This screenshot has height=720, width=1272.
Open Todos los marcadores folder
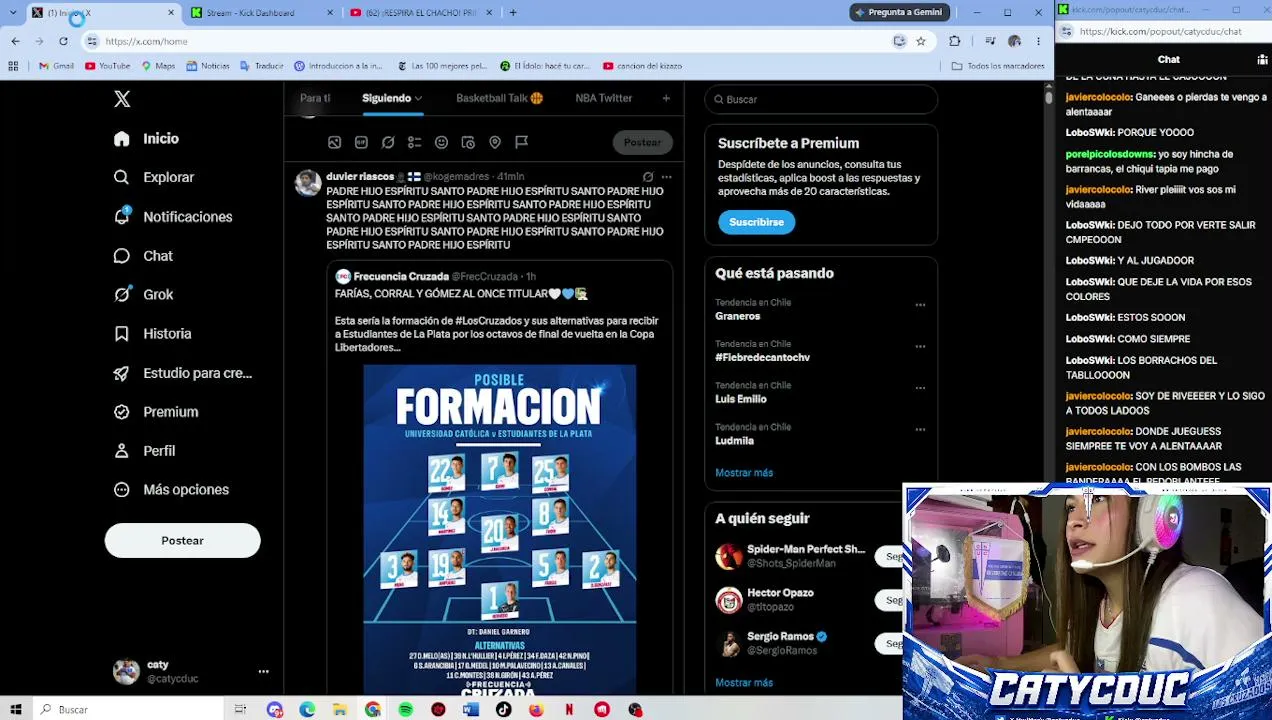click(x=998, y=66)
